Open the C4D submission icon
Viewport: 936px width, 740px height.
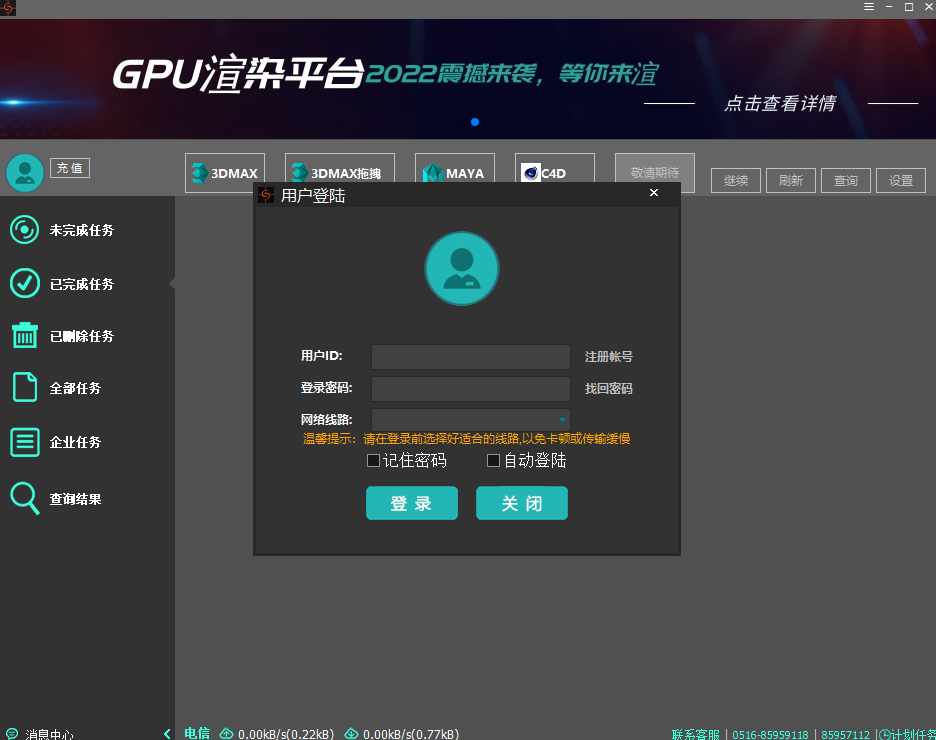tap(531, 173)
